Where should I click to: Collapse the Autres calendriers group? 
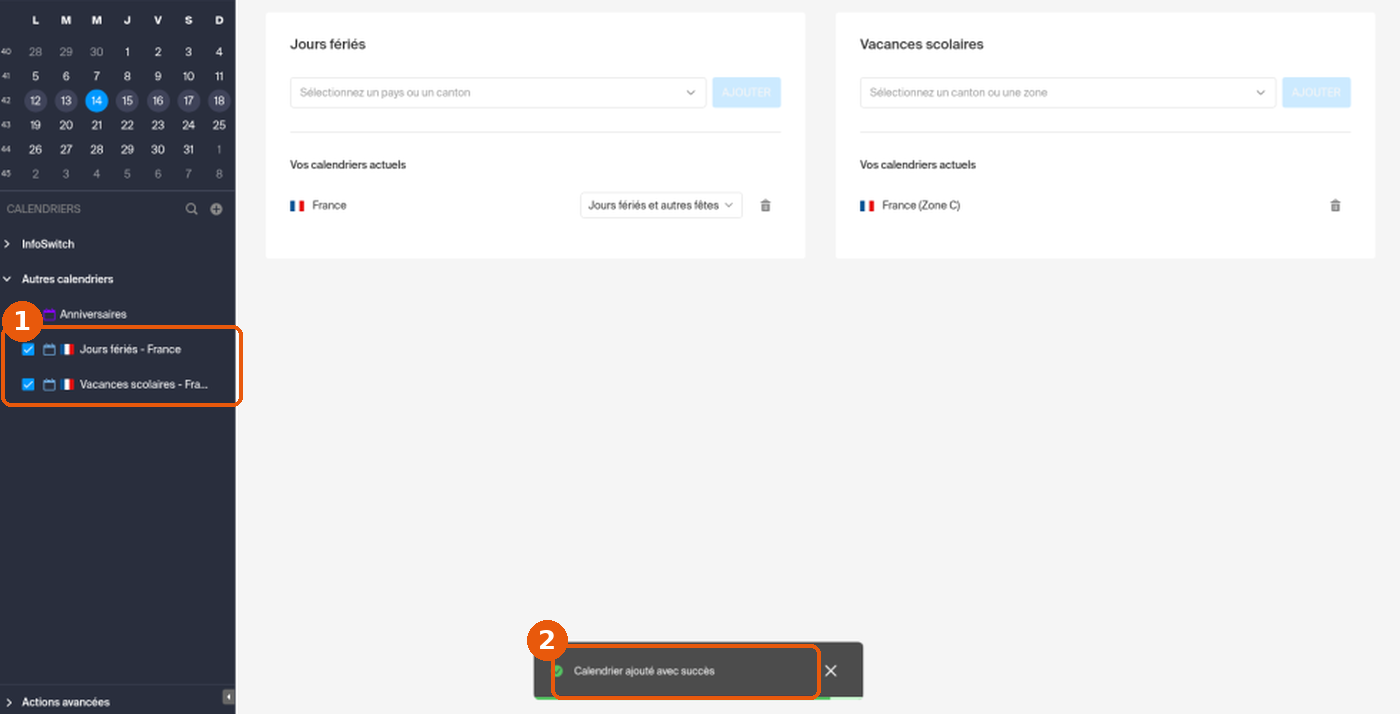[8, 279]
